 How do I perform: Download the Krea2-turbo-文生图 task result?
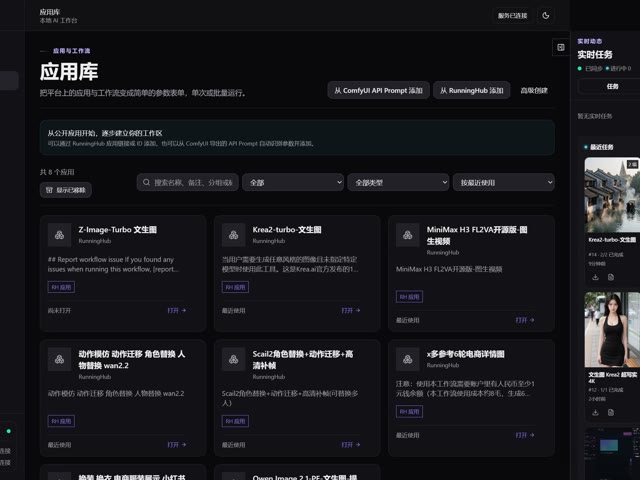[596, 278]
